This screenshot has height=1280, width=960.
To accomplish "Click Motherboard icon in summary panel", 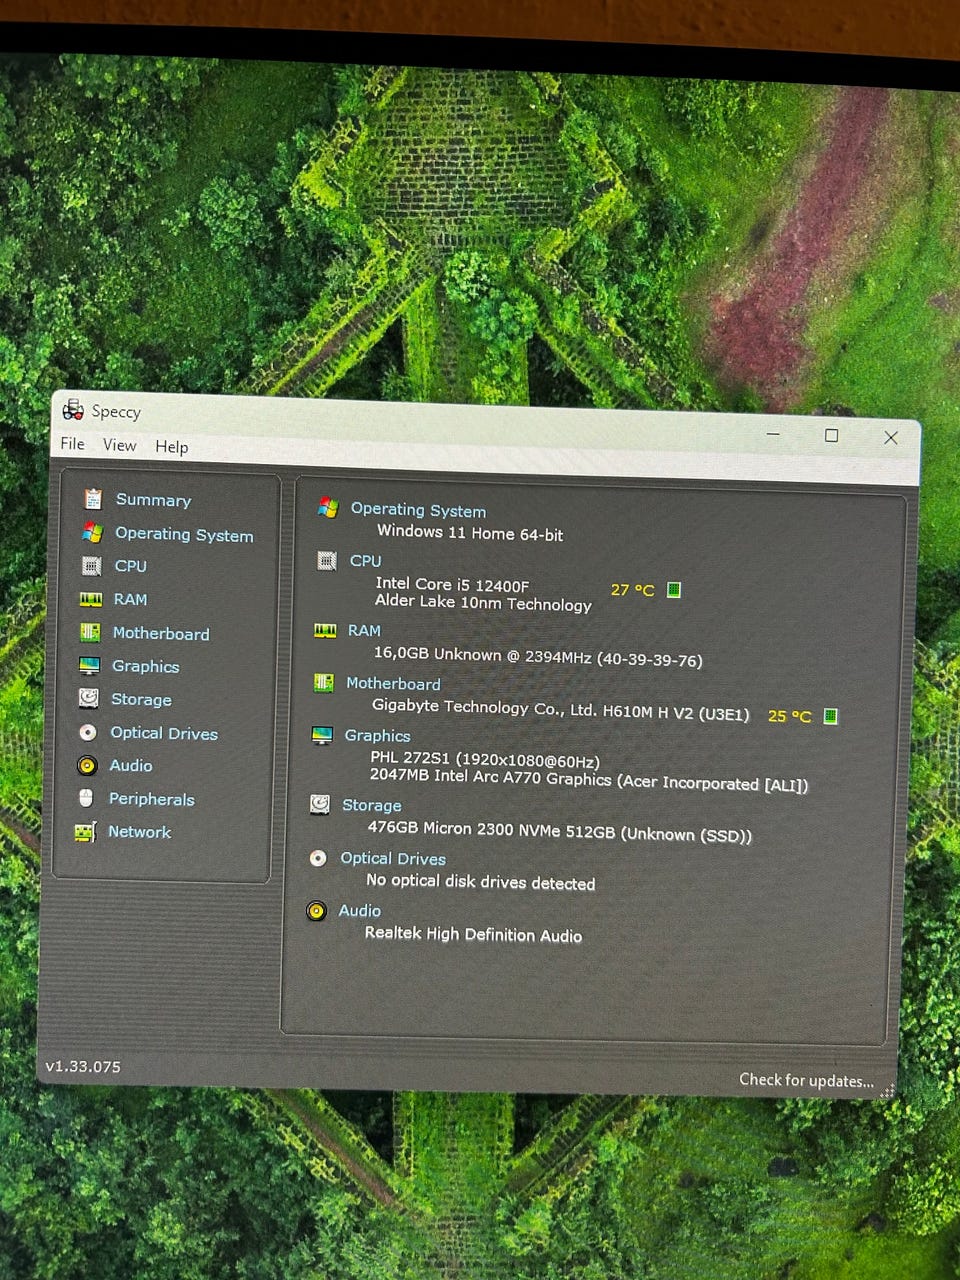I will [323, 683].
